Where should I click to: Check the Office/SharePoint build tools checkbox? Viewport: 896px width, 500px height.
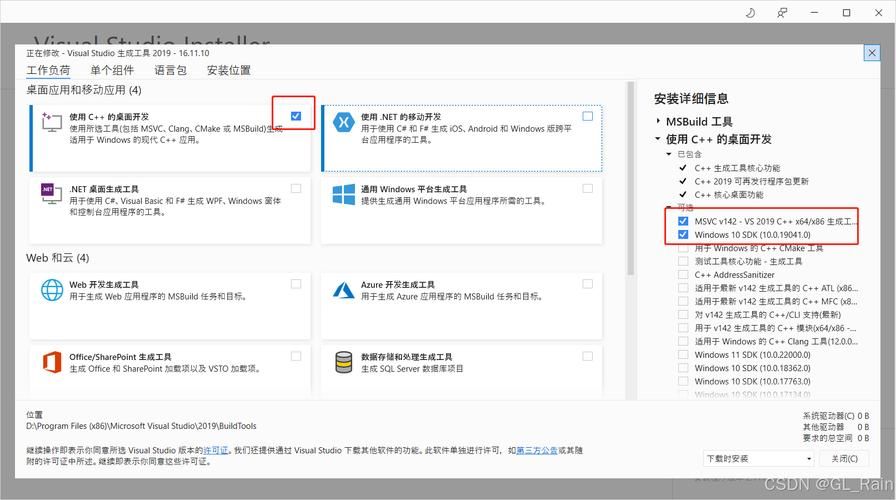pyautogui.click(x=295, y=356)
